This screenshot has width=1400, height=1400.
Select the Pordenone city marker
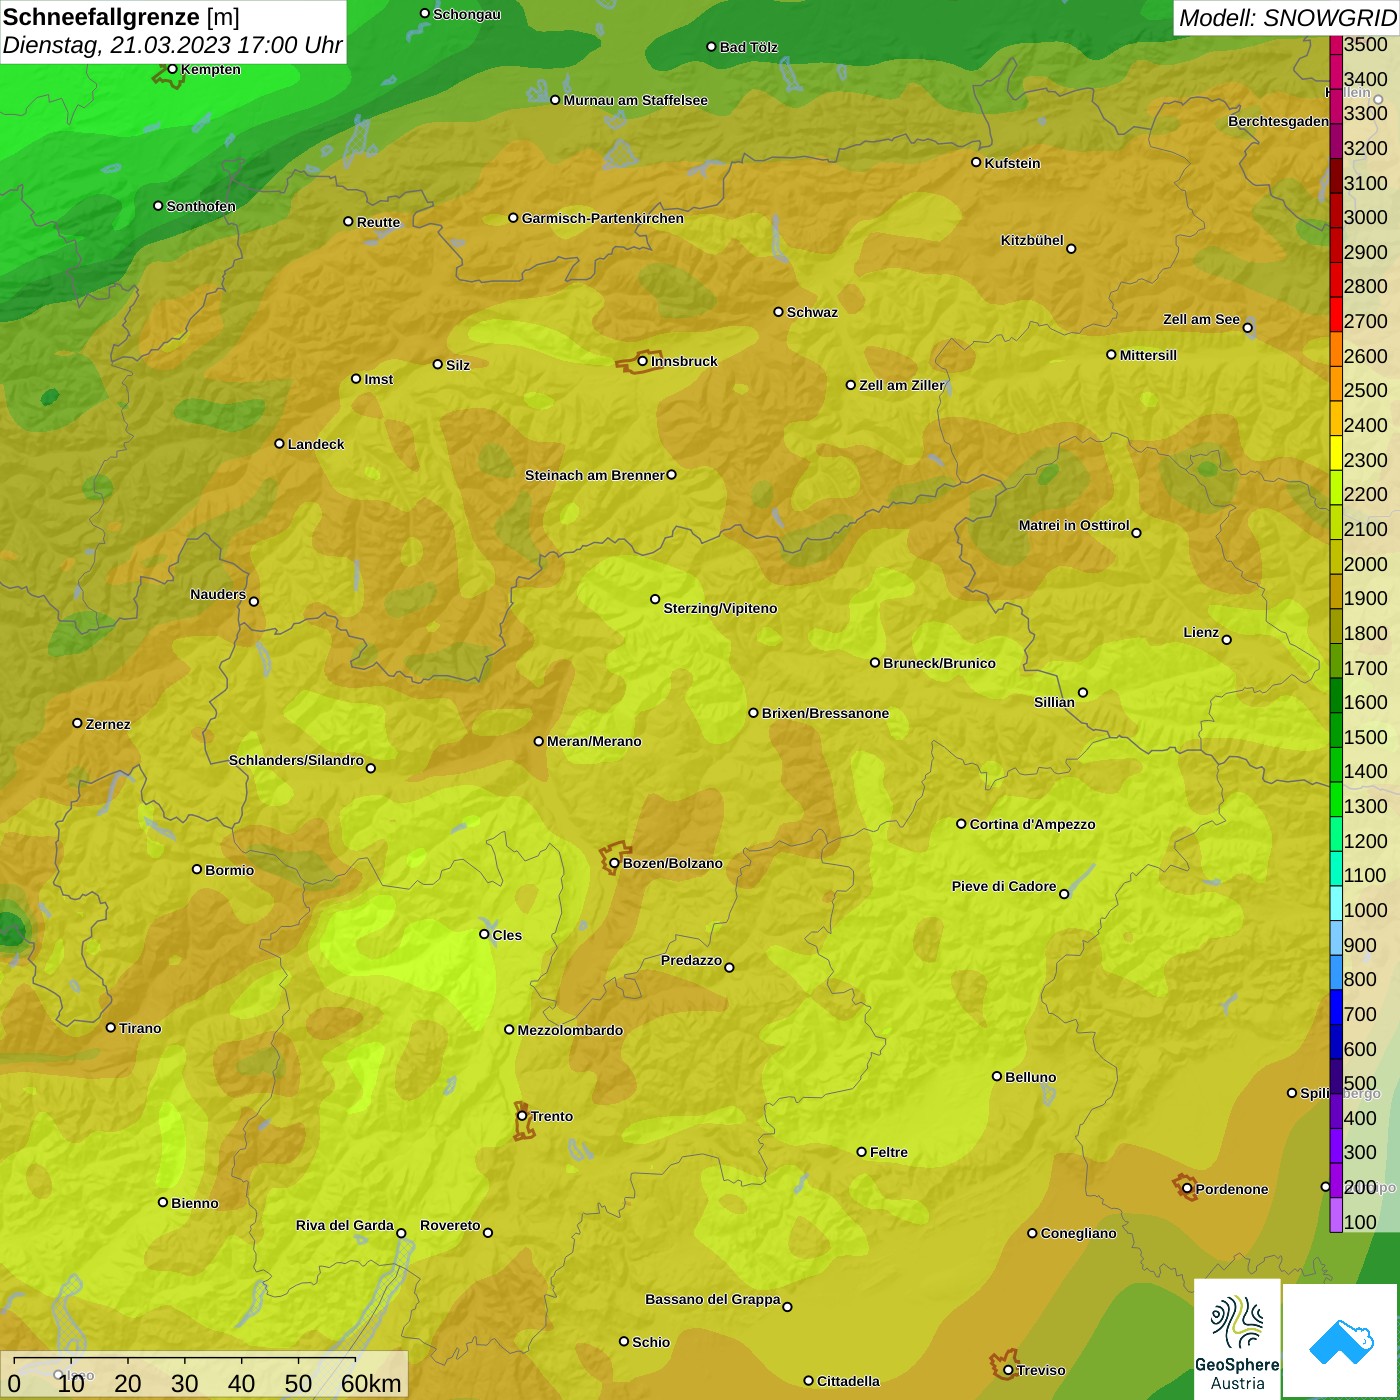pyautogui.click(x=1187, y=1188)
